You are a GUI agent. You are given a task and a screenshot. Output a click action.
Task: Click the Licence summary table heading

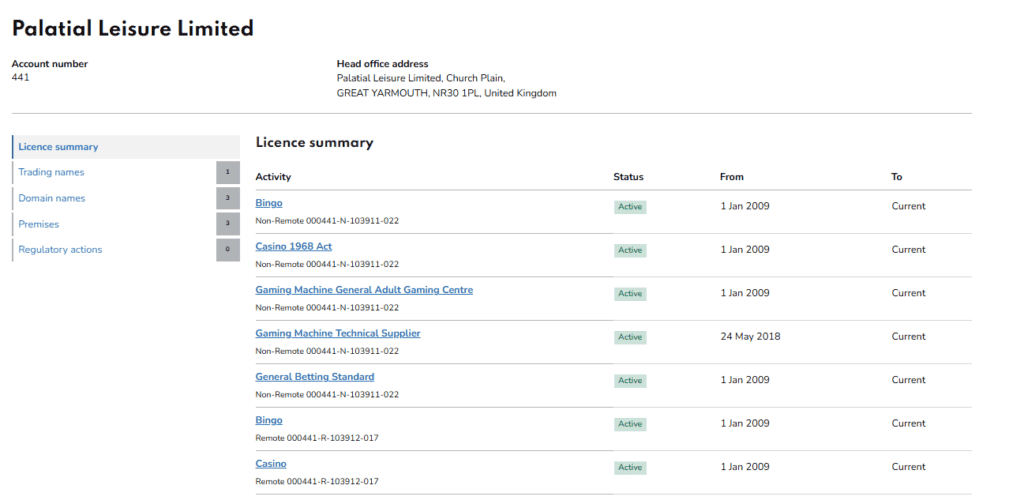tap(314, 142)
